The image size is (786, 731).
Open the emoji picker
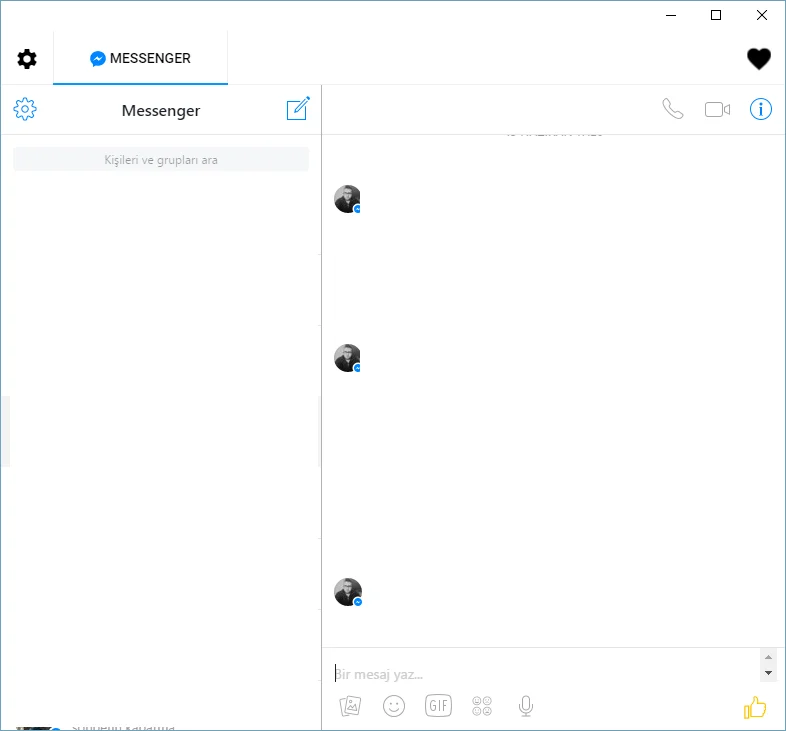pos(394,706)
